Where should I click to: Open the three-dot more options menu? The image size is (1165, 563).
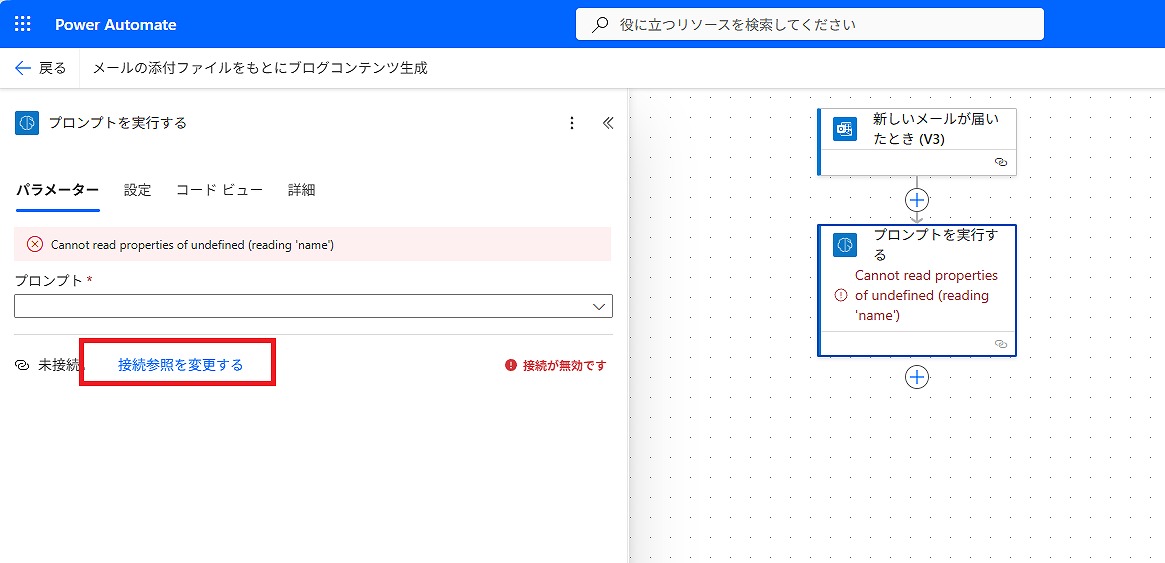coord(572,123)
